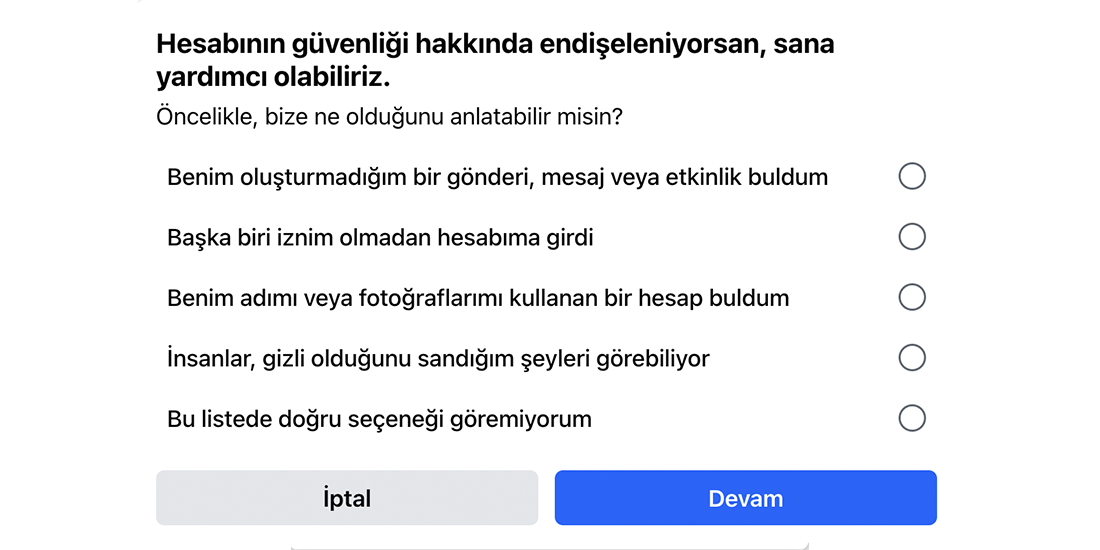Screen dimensions: 1100x550
Task: Pick the unauthorized login option's radio button
Action: click(912, 237)
